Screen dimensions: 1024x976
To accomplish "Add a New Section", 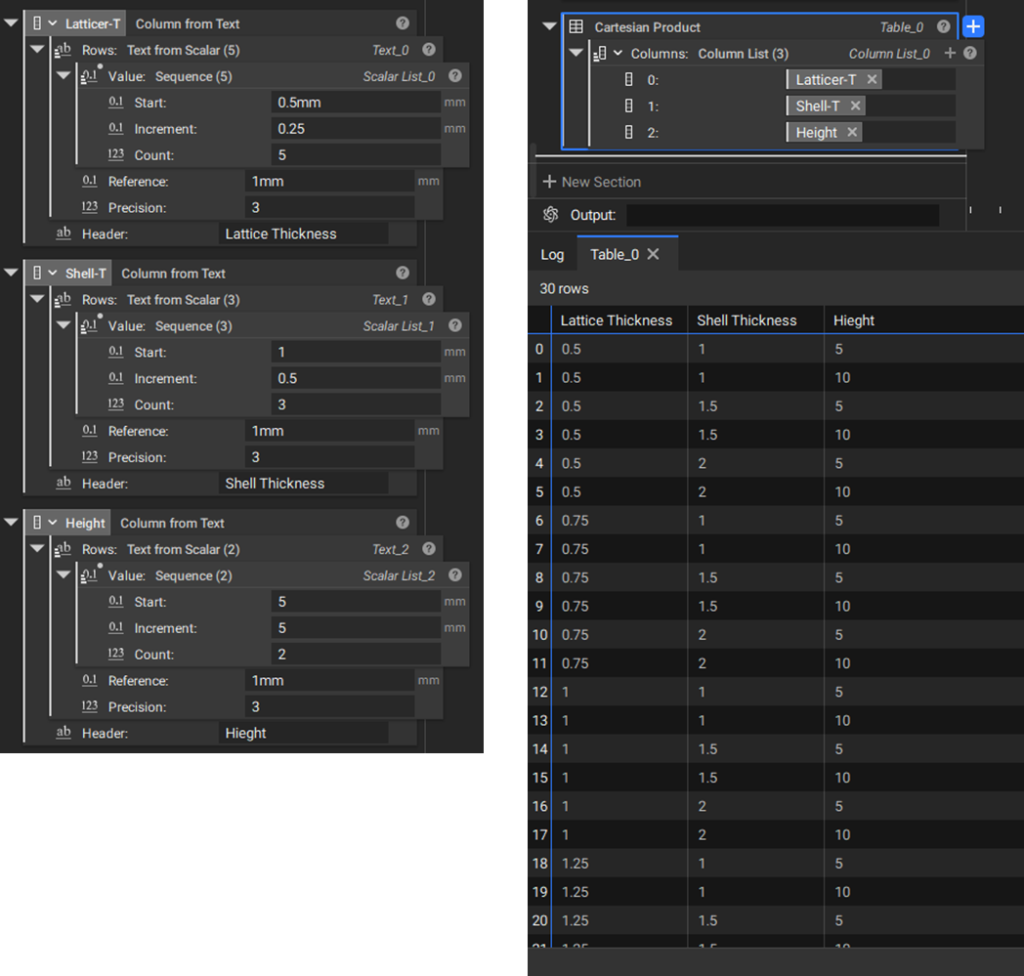I will tap(592, 182).
